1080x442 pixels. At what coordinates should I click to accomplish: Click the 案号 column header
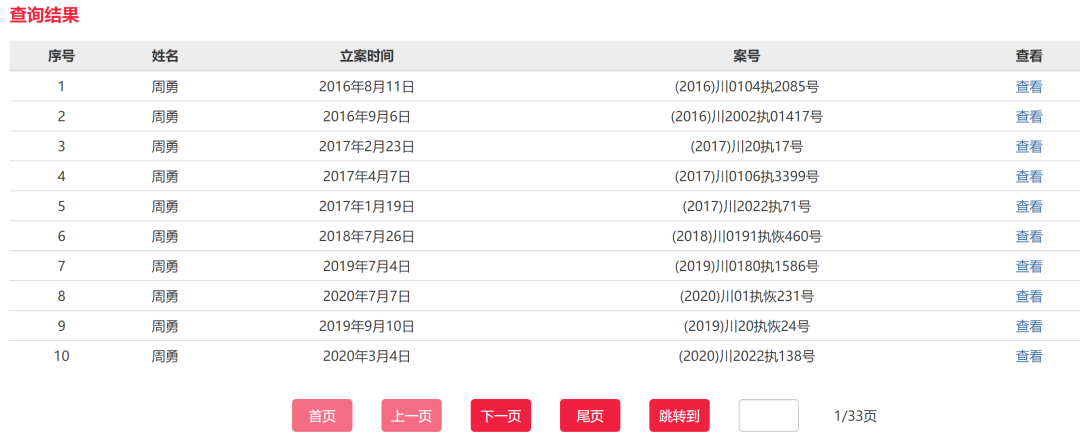[747, 56]
